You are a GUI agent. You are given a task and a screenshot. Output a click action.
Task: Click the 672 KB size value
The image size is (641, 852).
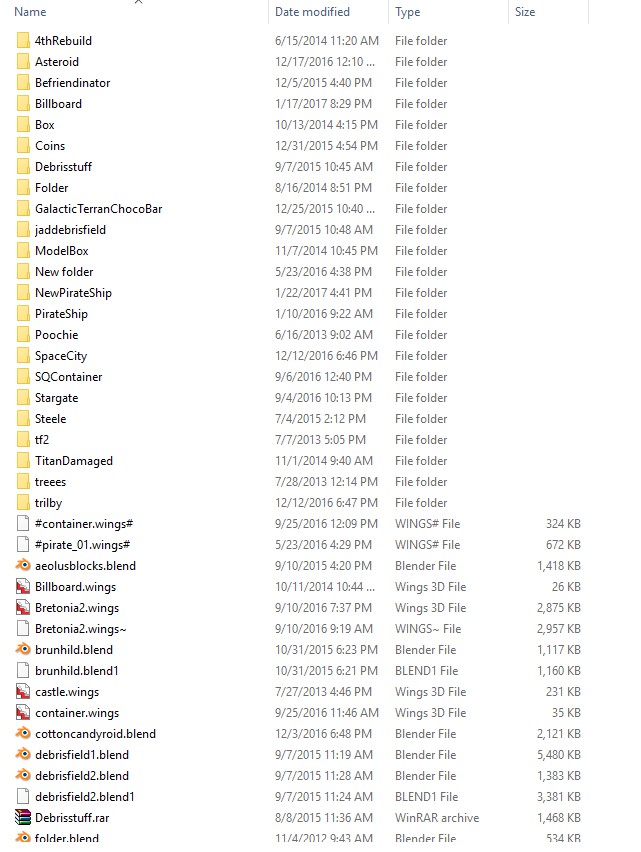coord(563,545)
